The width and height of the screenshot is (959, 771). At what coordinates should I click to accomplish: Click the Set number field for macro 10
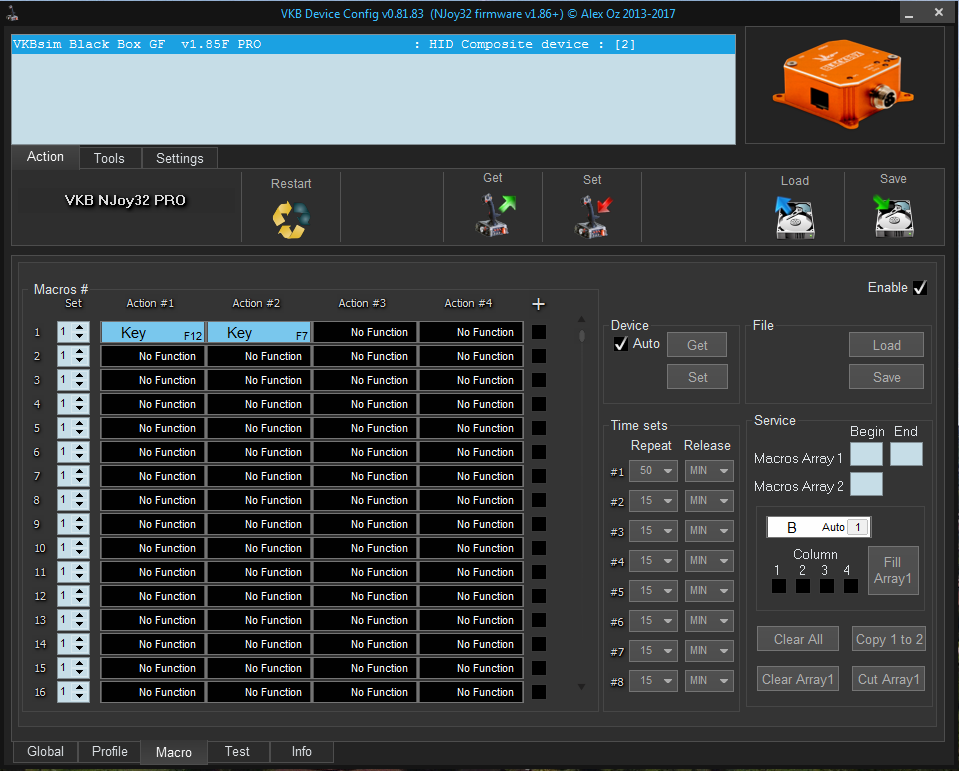click(x=65, y=548)
